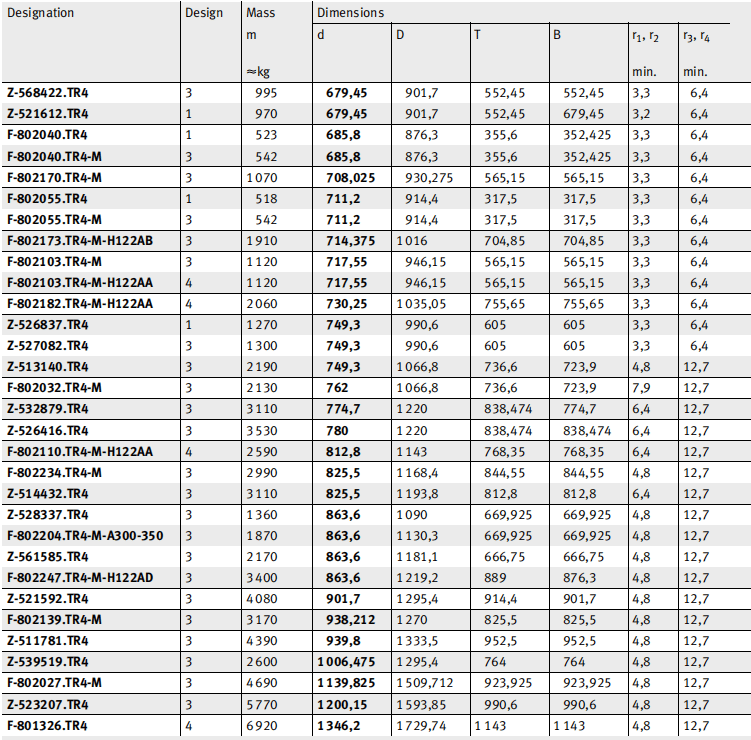Select the F-801326.TR4 row designation
The height and width of the screenshot is (740, 751).
47,724
